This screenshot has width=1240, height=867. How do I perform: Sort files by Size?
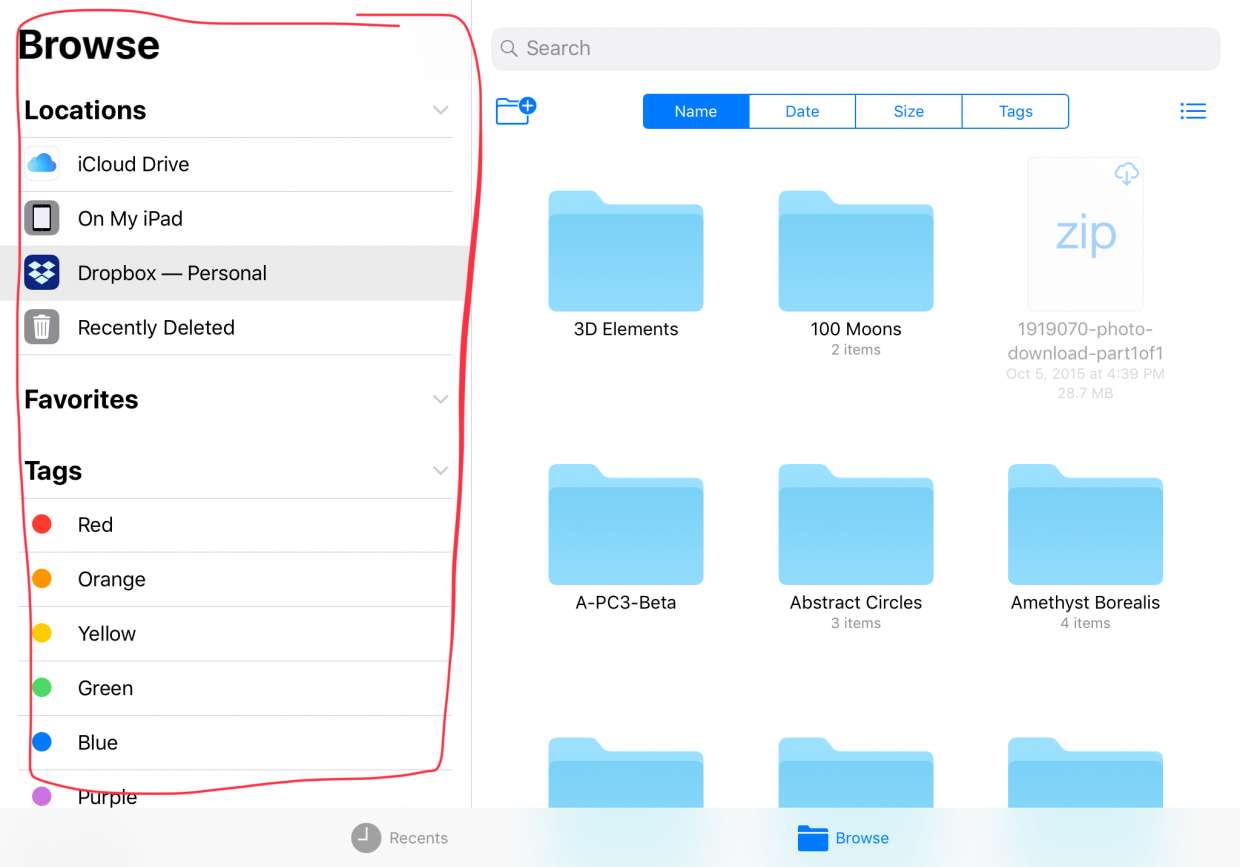point(908,112)
